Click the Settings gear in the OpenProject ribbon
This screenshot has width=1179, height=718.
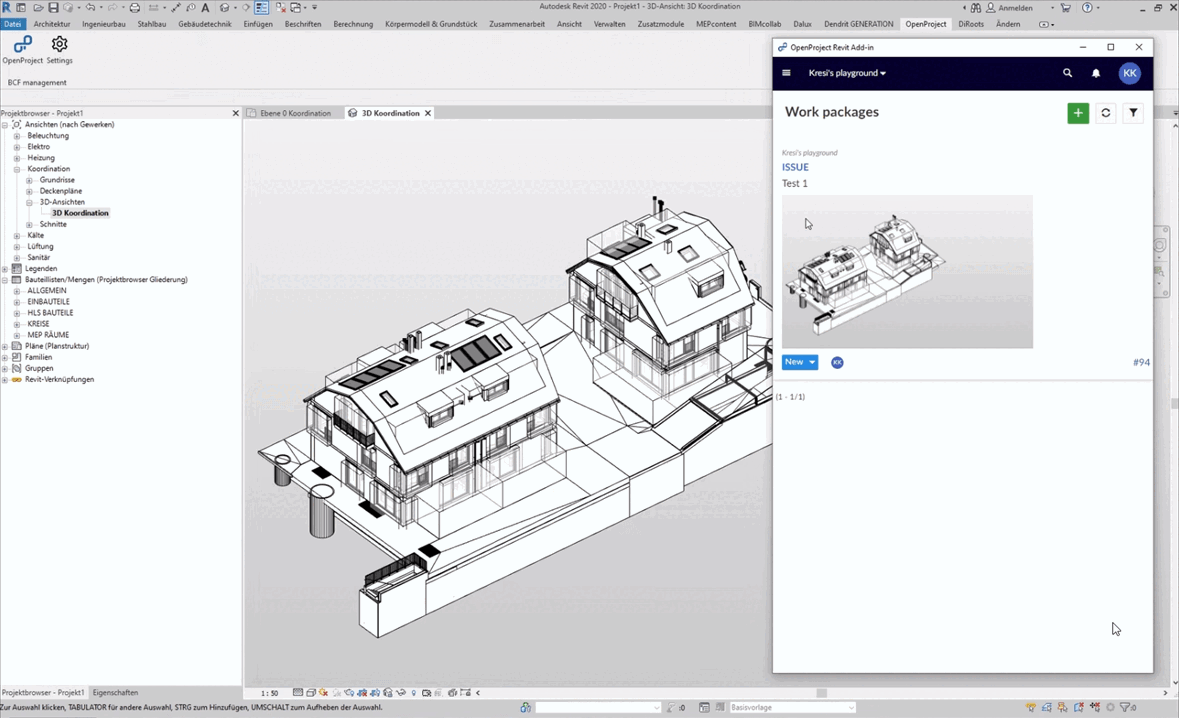pyautogui.click(x=59, y=45)
